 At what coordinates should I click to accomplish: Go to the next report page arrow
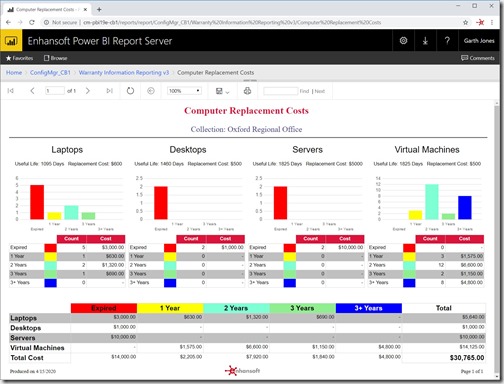point(87,91)
